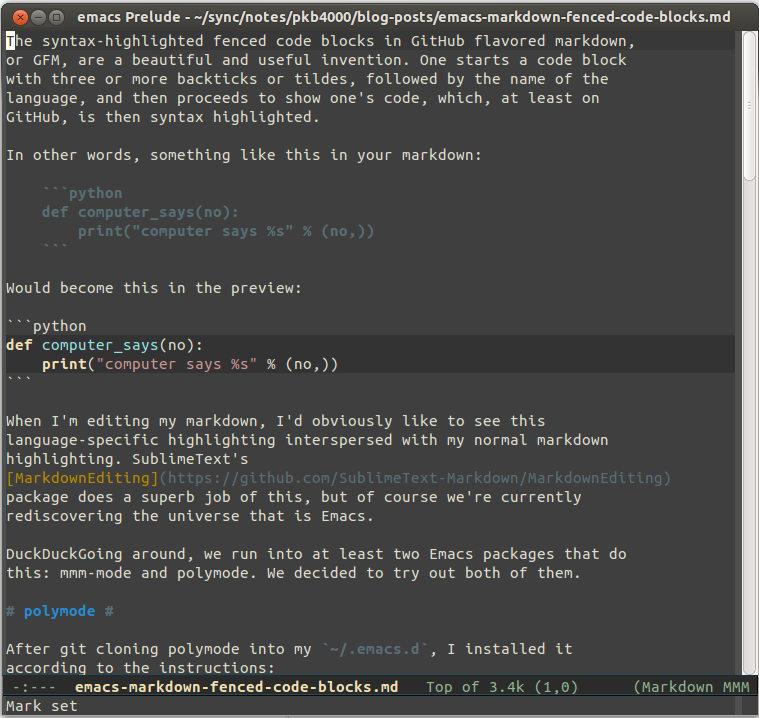Click the Markdown MMM mode indicator
This screenshot has height=718, width=759.
[691, 687]
